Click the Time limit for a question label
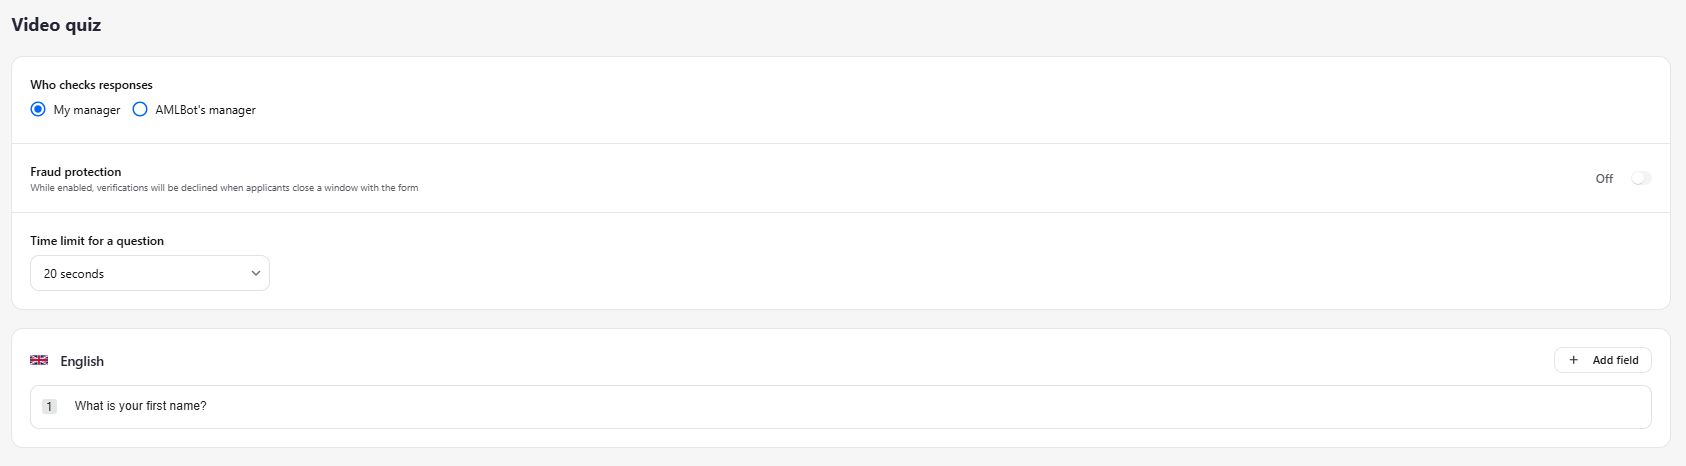 tap(97, 241)
